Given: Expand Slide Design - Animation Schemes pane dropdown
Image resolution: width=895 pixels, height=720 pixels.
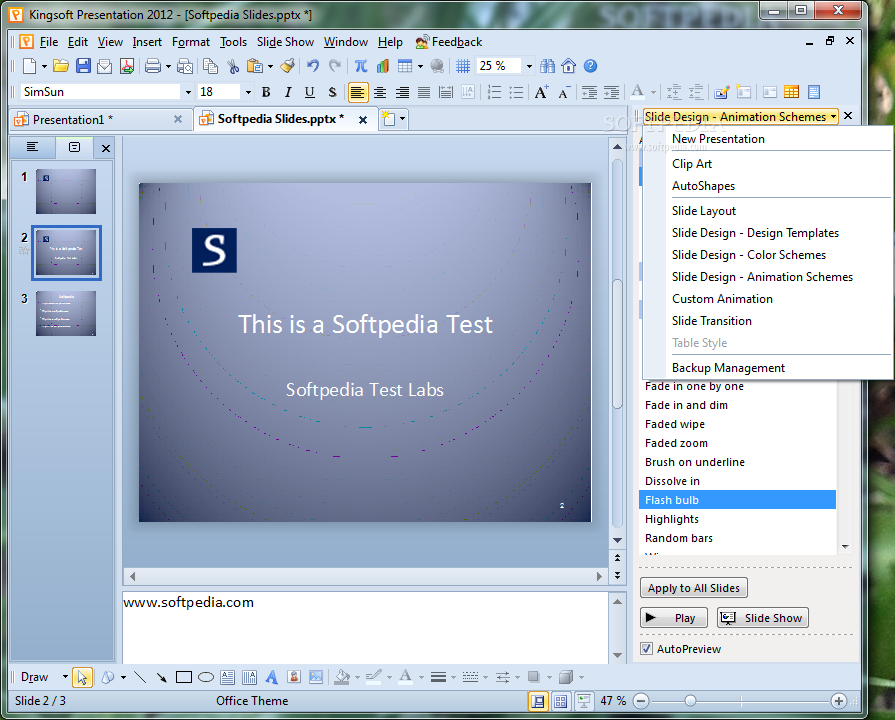Looking at the screenshot, I should [x=833, y=116].
